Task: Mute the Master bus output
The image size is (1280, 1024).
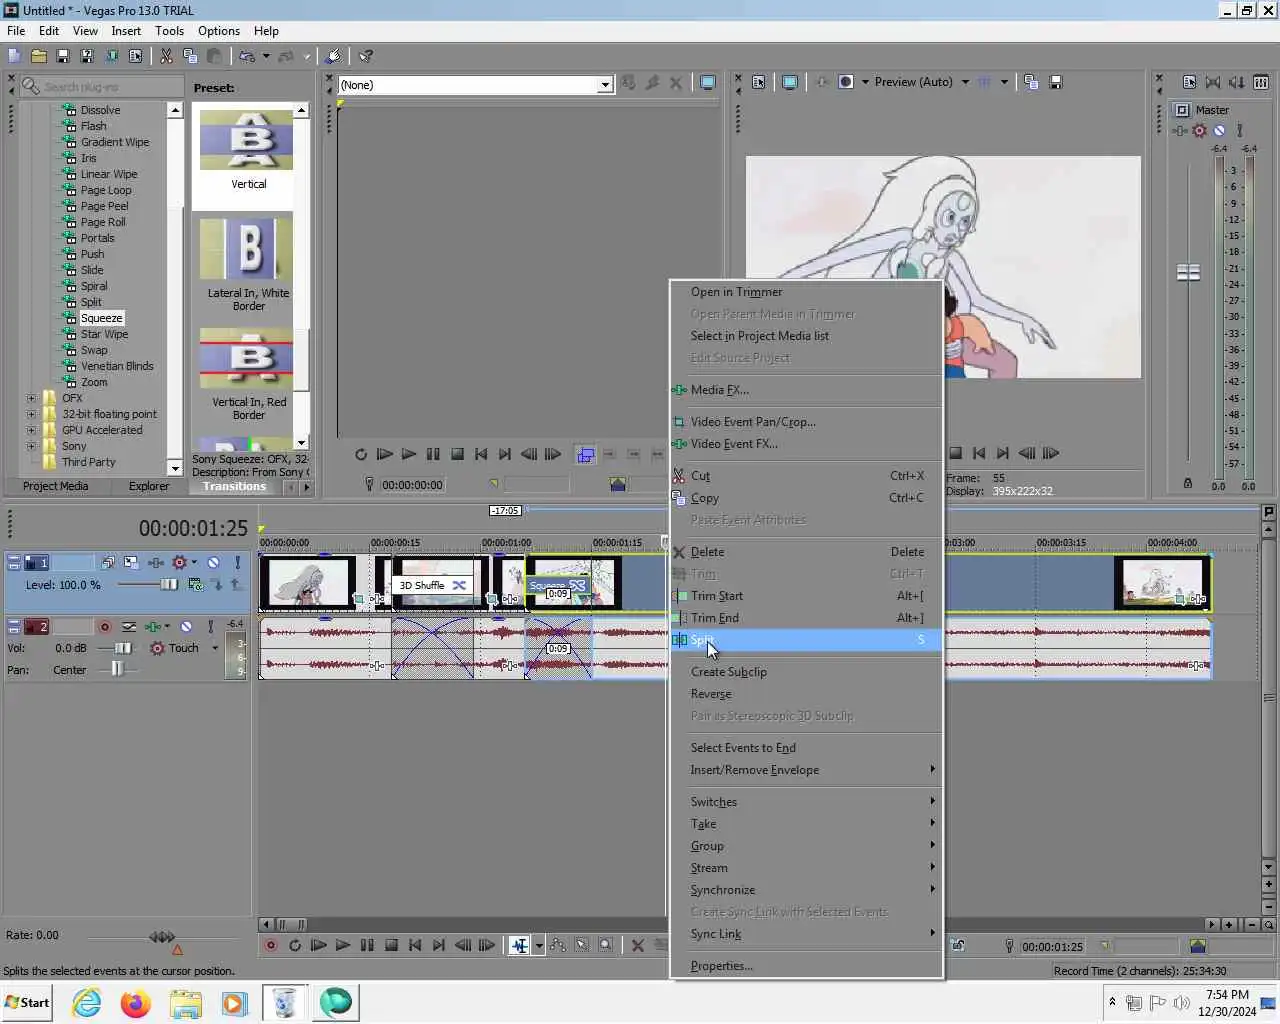Action: pos(1219,131)
